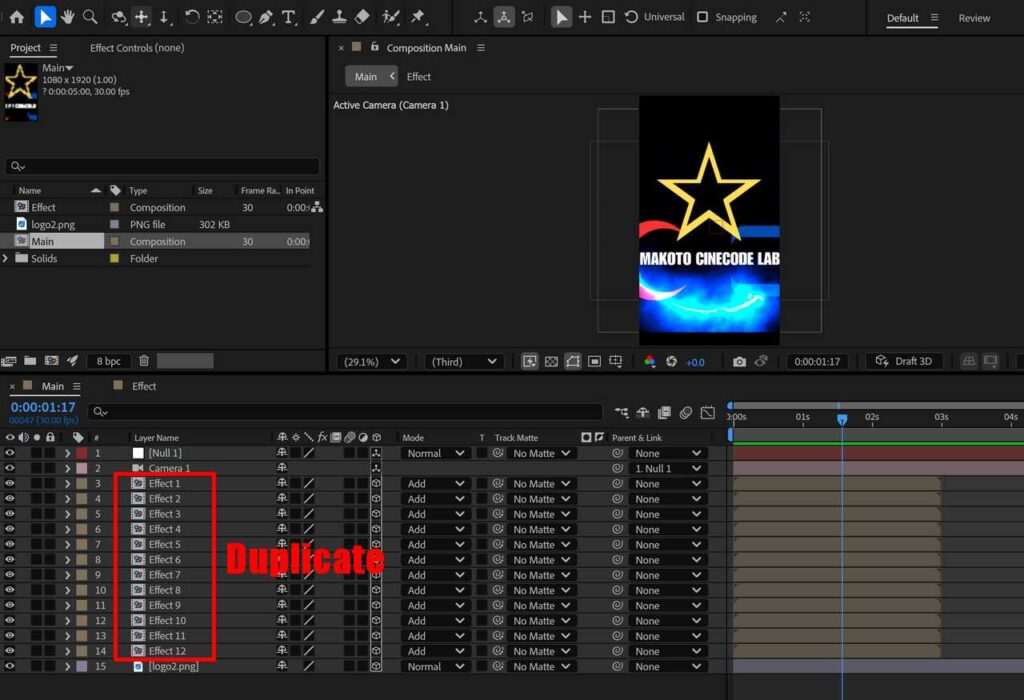This screenshot has height=700, width=1024.
Task: Open the channel and color management icon
Action: tap(649, 361)
